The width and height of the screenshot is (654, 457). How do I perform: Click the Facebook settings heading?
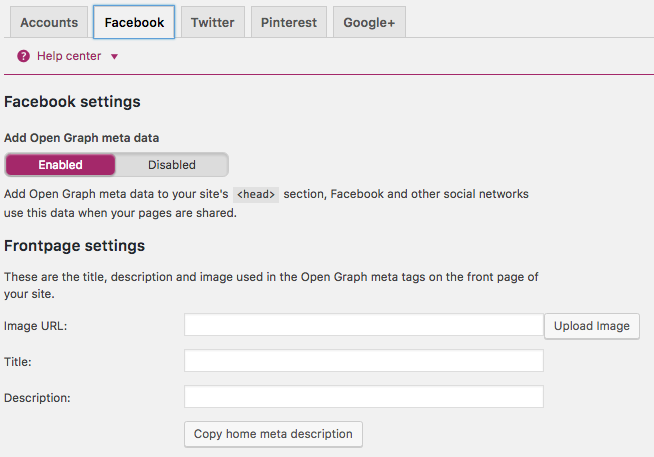tap(72, 102)
